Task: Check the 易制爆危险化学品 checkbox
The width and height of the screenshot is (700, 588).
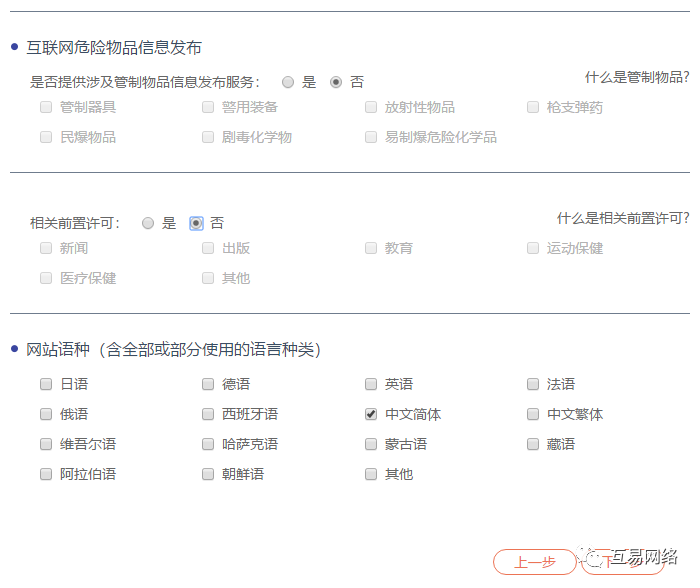Action: pos(371,137)
